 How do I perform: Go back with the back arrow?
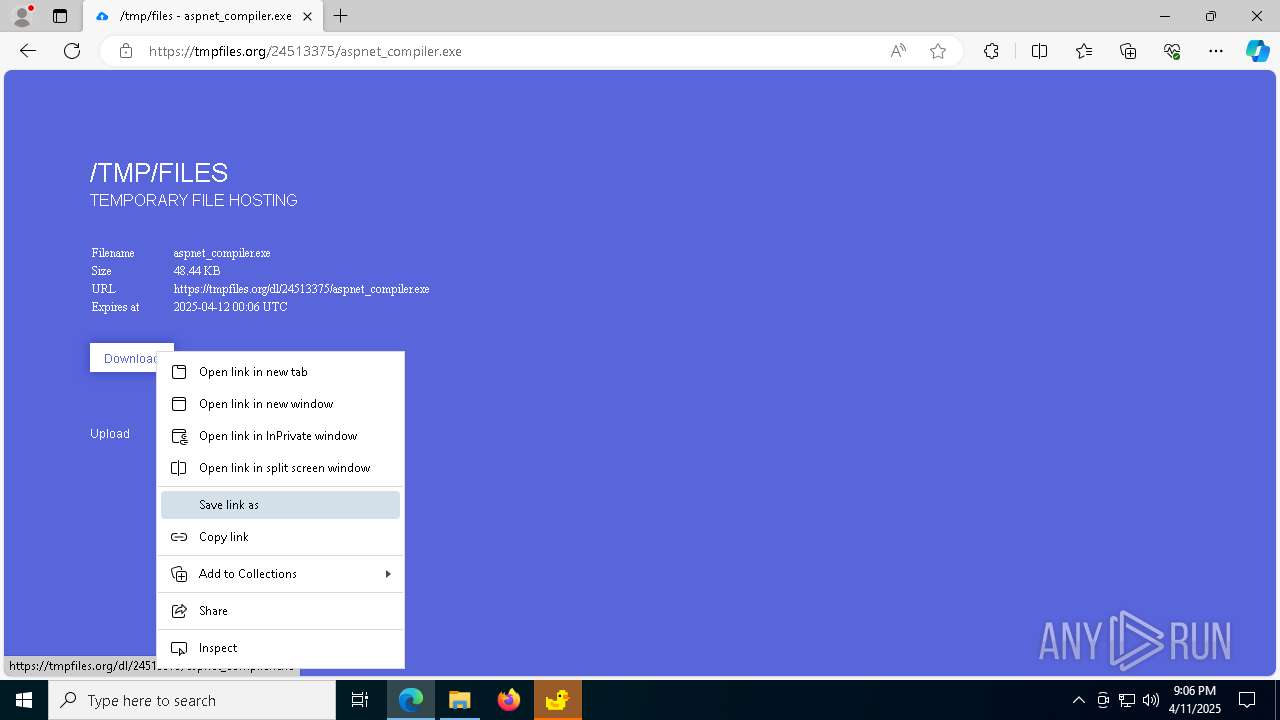28,51
